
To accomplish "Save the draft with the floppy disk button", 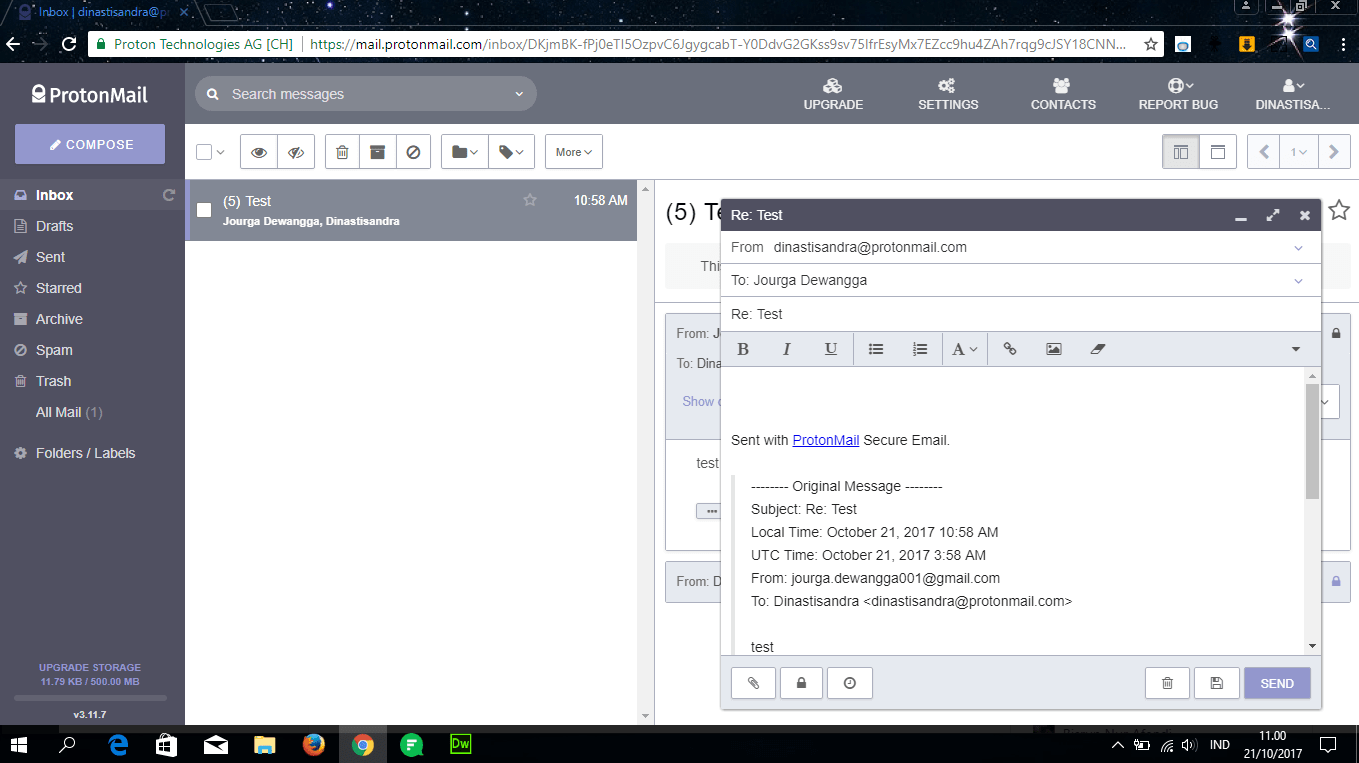I will point(1216,683).
